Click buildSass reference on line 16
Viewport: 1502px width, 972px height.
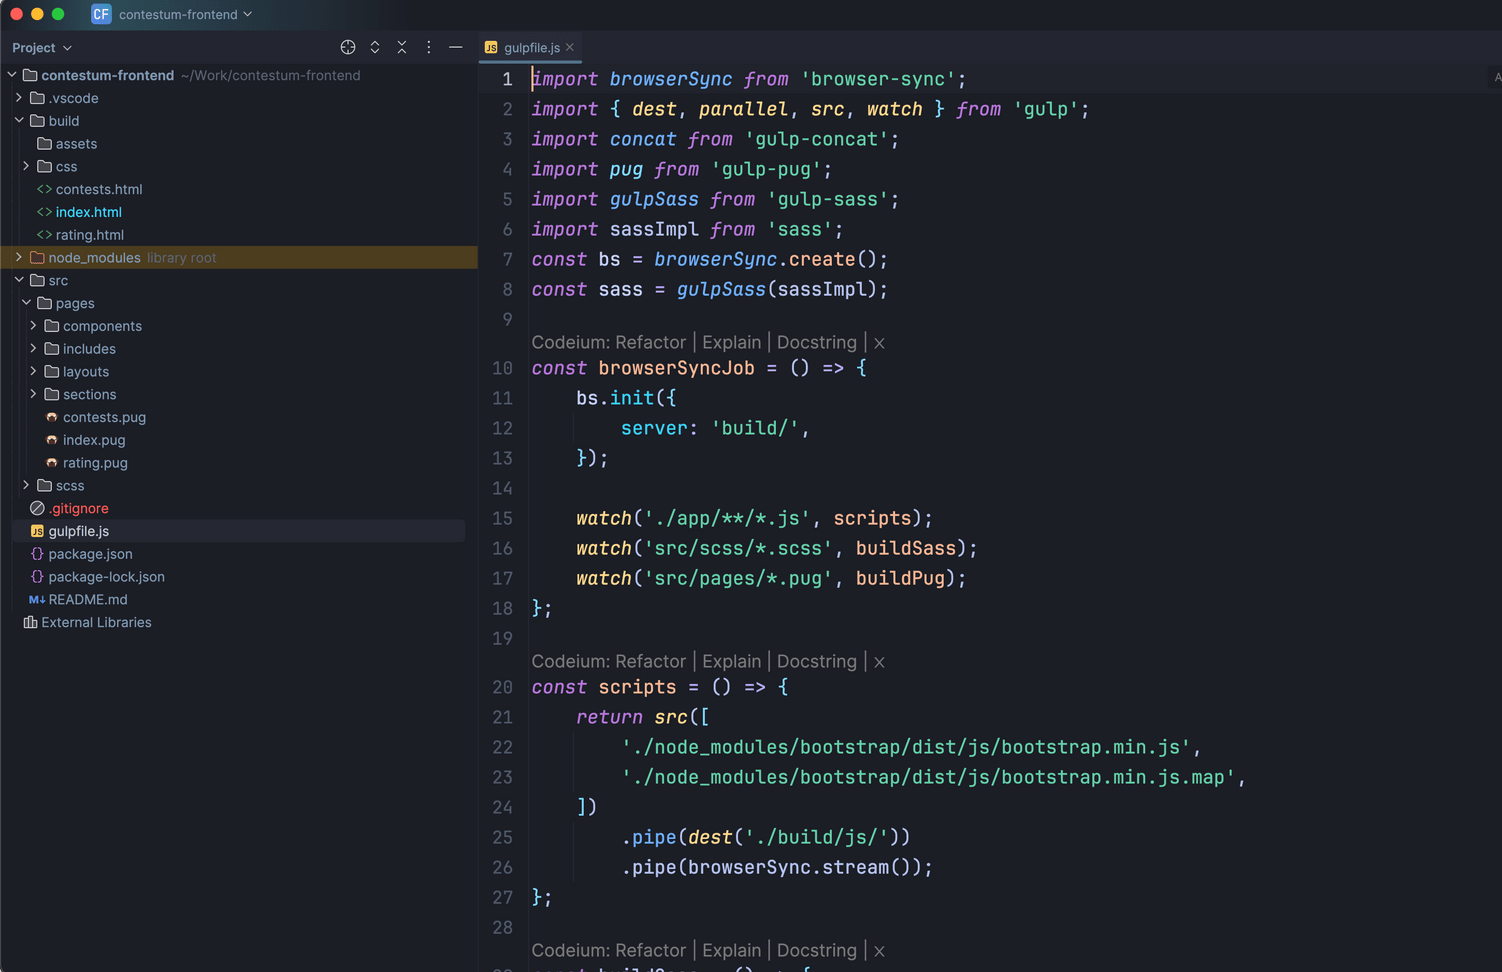click(x=905, y=548)
